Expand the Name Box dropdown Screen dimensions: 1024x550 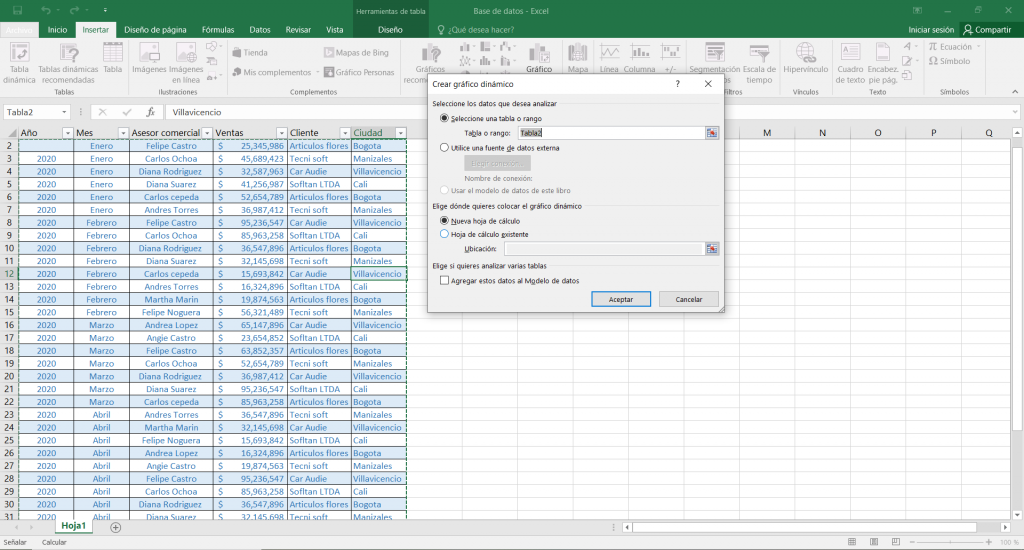tap(64, 112)
